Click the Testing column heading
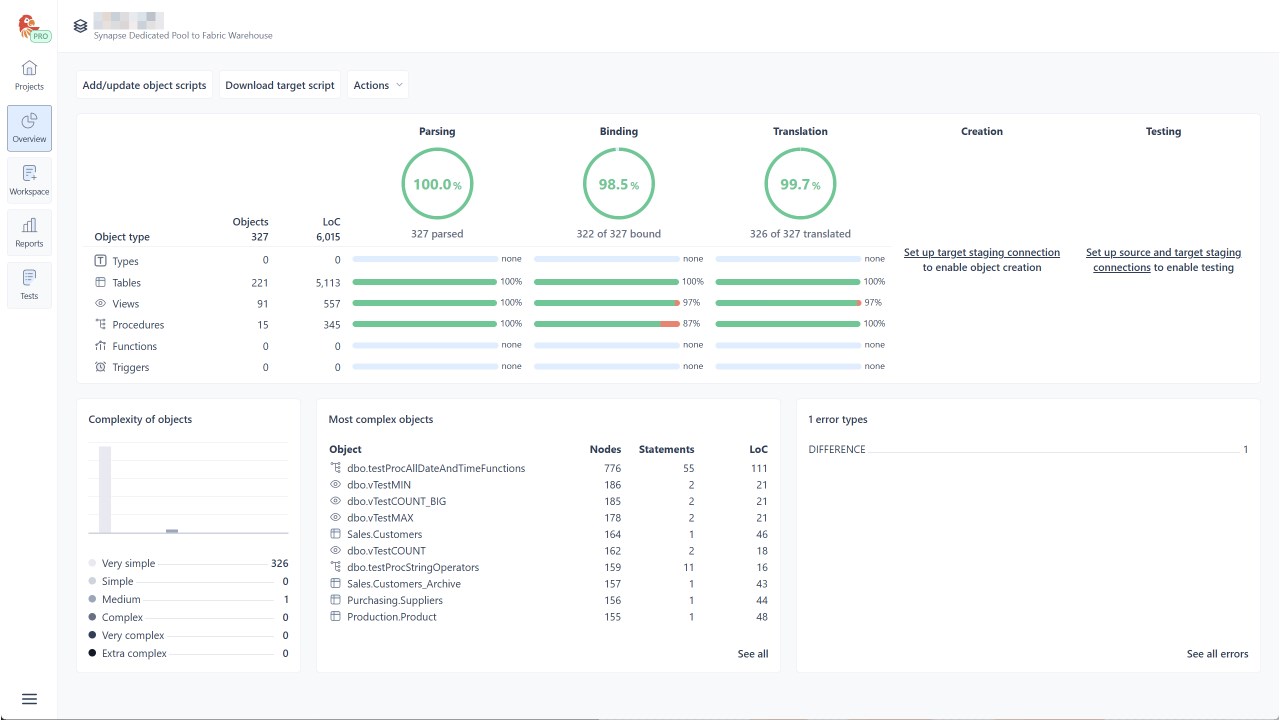 pos(1163,131)
